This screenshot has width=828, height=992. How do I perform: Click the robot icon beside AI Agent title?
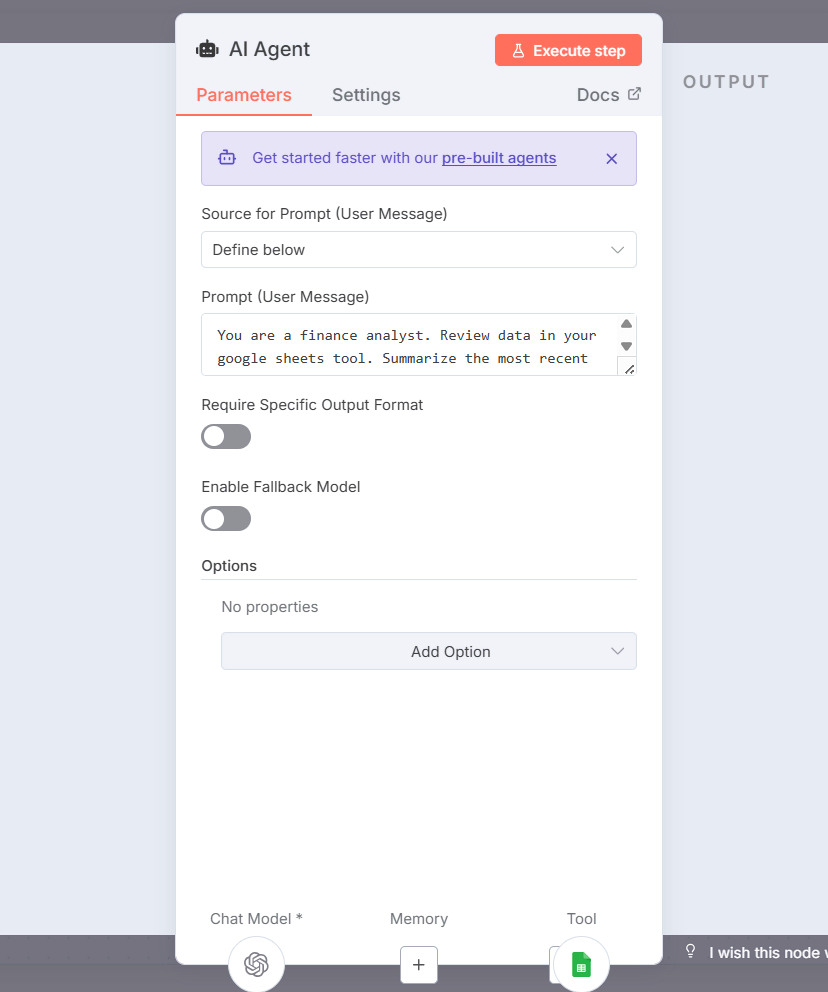[206, 48]
